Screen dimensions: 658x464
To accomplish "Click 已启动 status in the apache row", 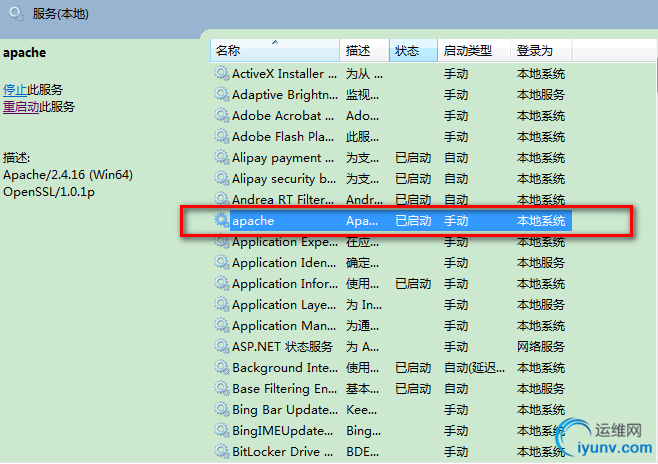I will click(413, 221).
